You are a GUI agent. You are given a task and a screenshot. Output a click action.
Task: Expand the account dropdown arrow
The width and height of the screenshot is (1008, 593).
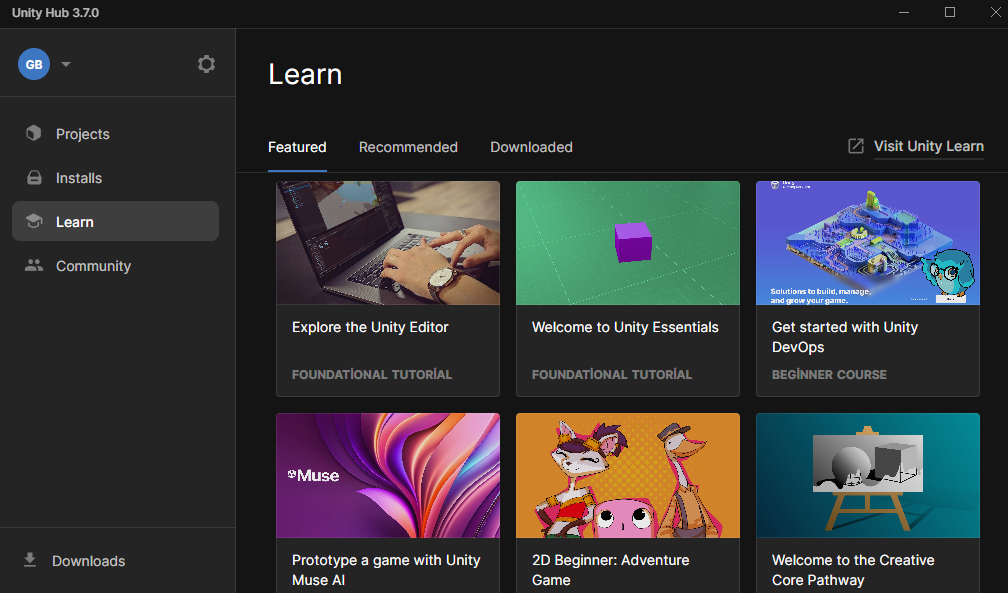click(66, 64)
